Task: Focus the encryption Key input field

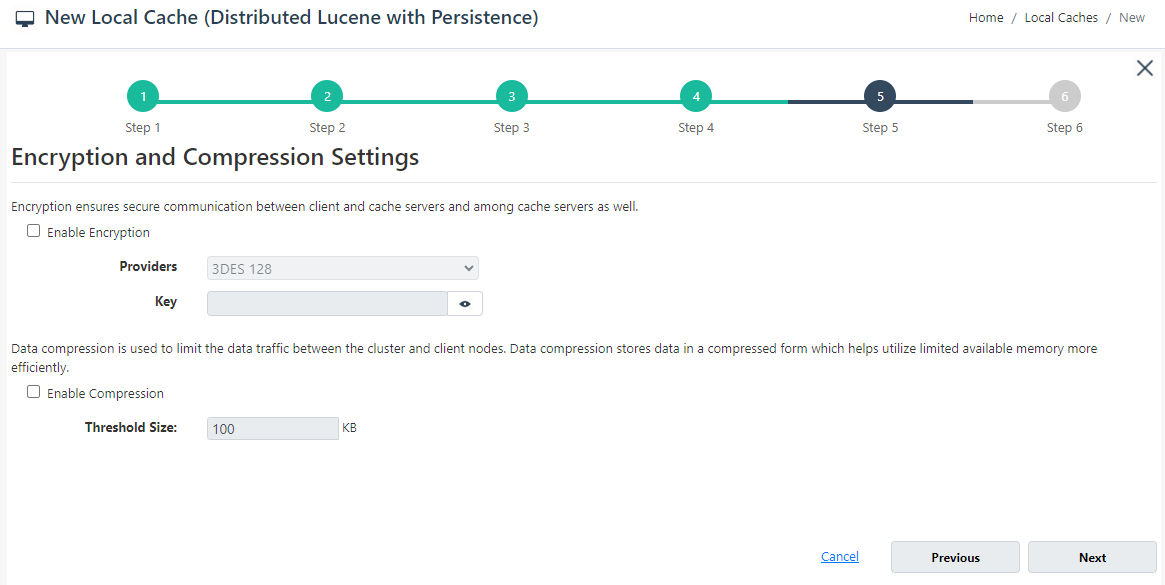Action: (x=328, y=303)
